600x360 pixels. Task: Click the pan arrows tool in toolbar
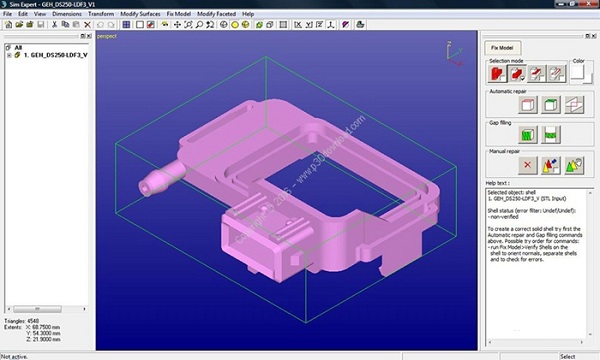177,24
